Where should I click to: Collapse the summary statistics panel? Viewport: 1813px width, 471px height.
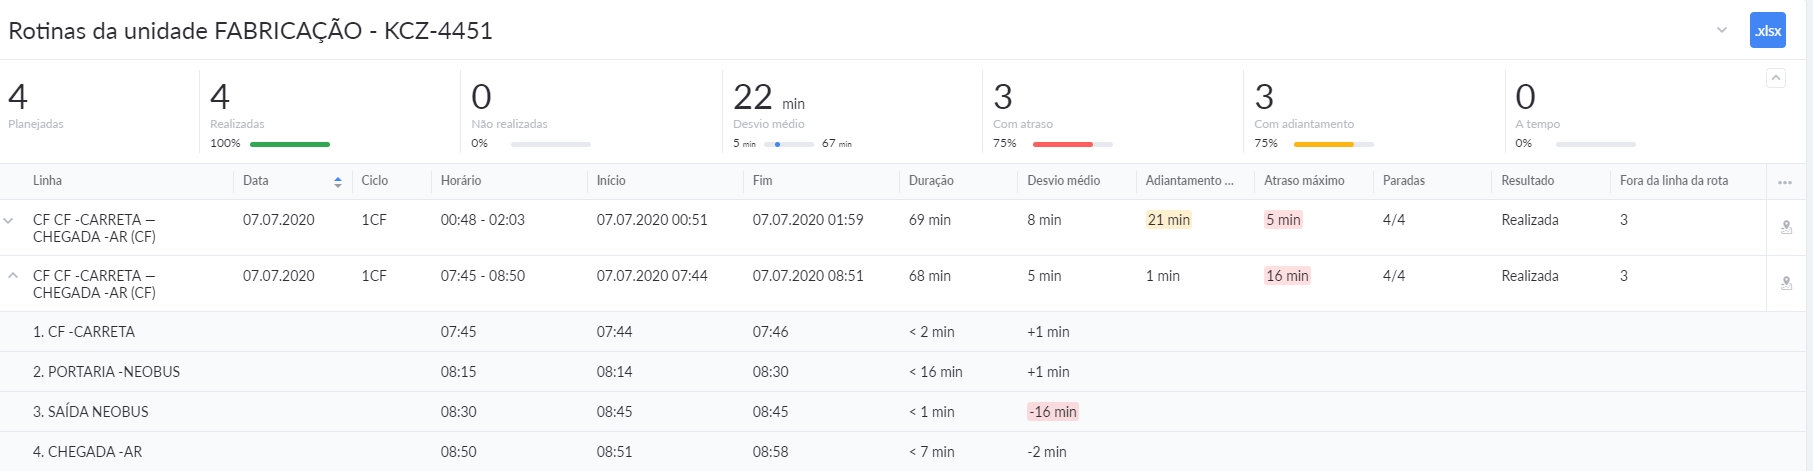tap(1776, 78)
